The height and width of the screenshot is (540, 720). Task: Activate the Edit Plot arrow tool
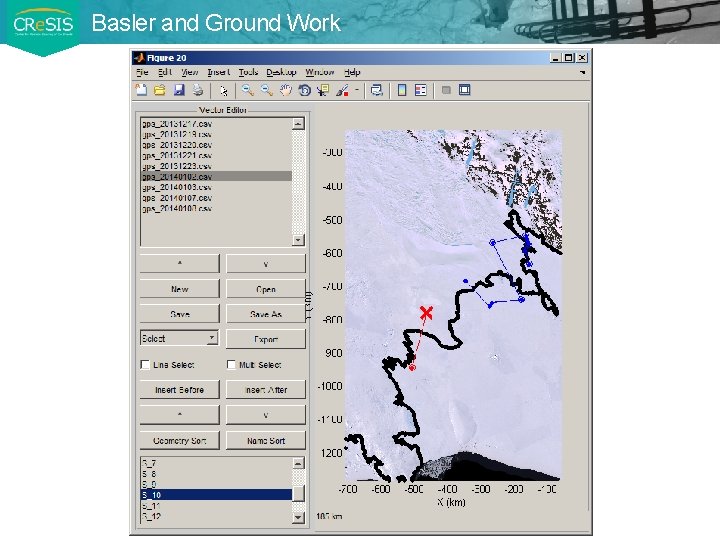pyautogui.click(x=224, y=90)
